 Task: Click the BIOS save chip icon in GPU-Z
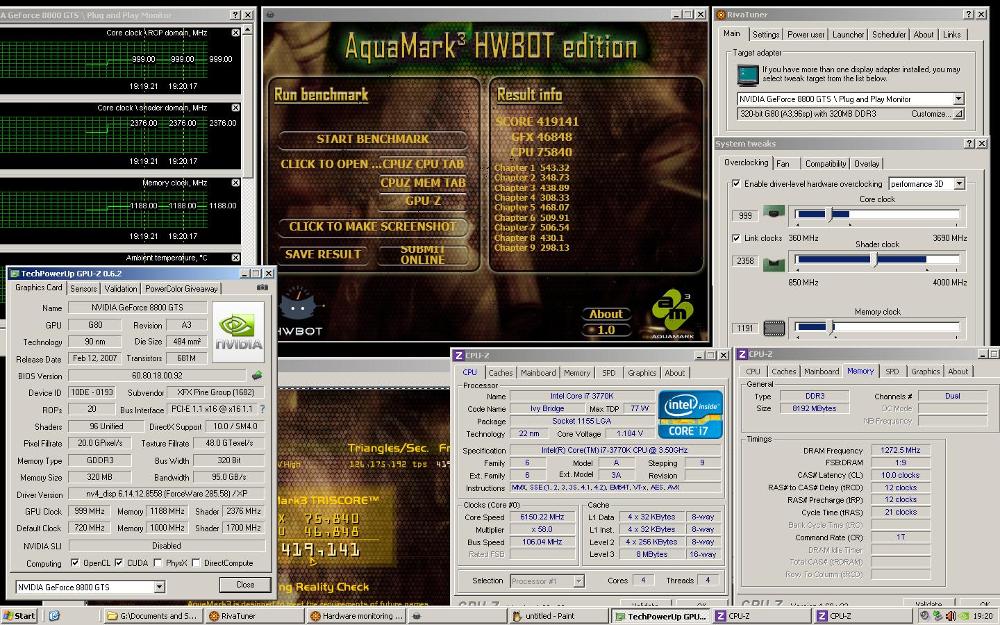(257, 375)
